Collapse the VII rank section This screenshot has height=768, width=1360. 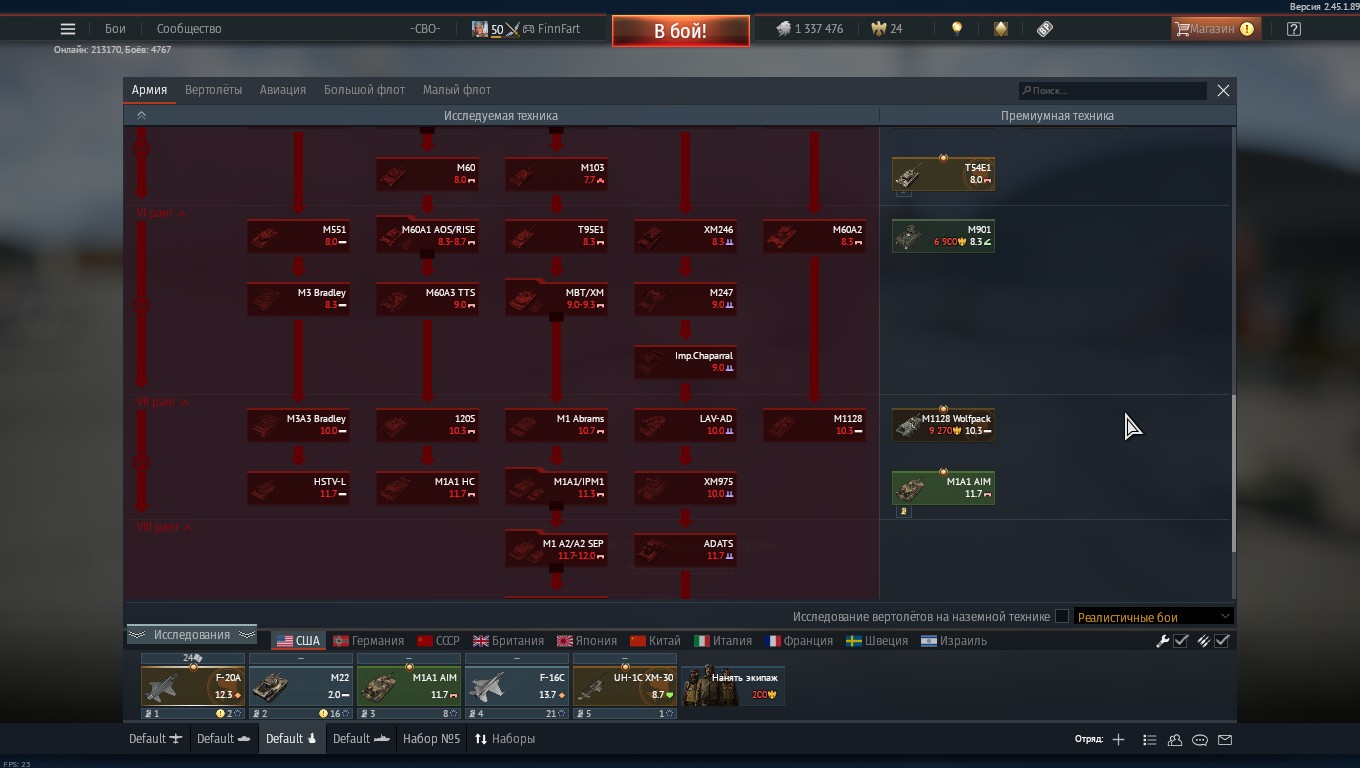coord(163,402)
